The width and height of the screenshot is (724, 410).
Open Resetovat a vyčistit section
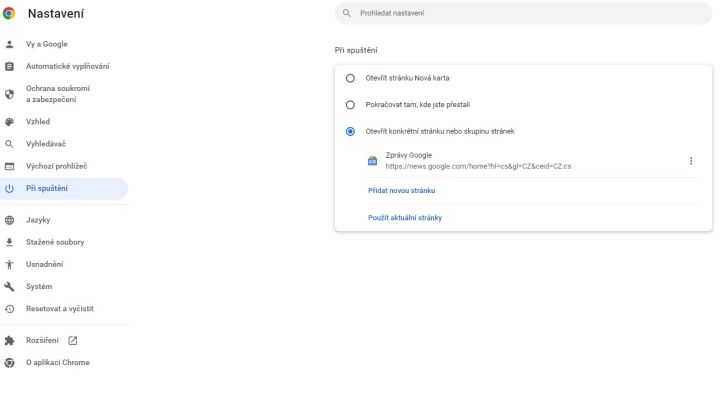(64, 309)
